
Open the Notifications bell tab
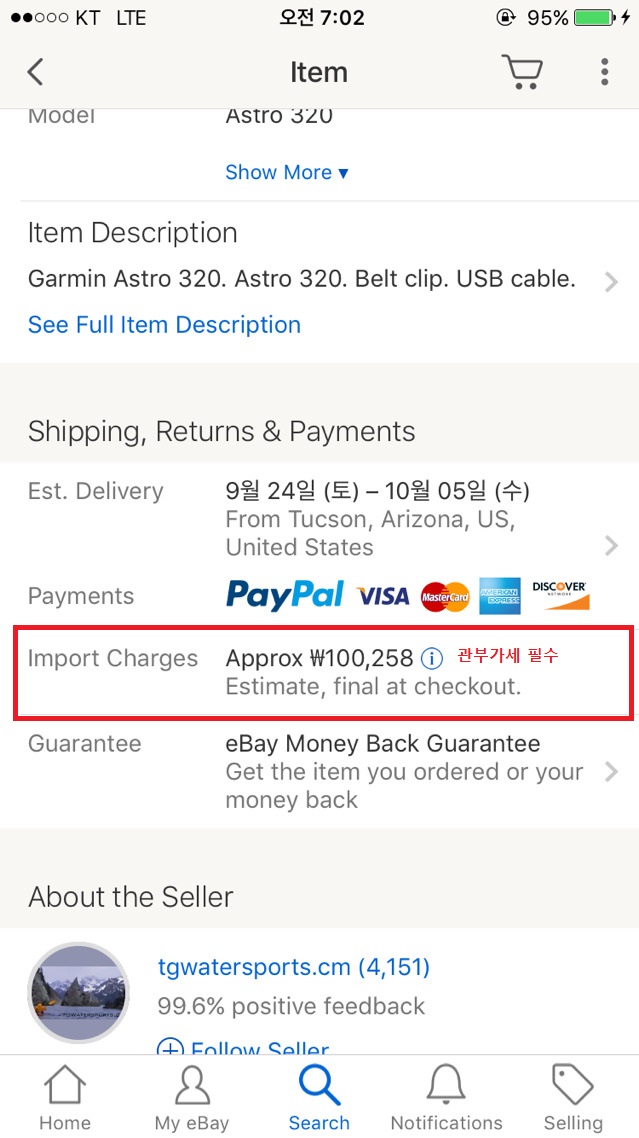(446, 1097)
